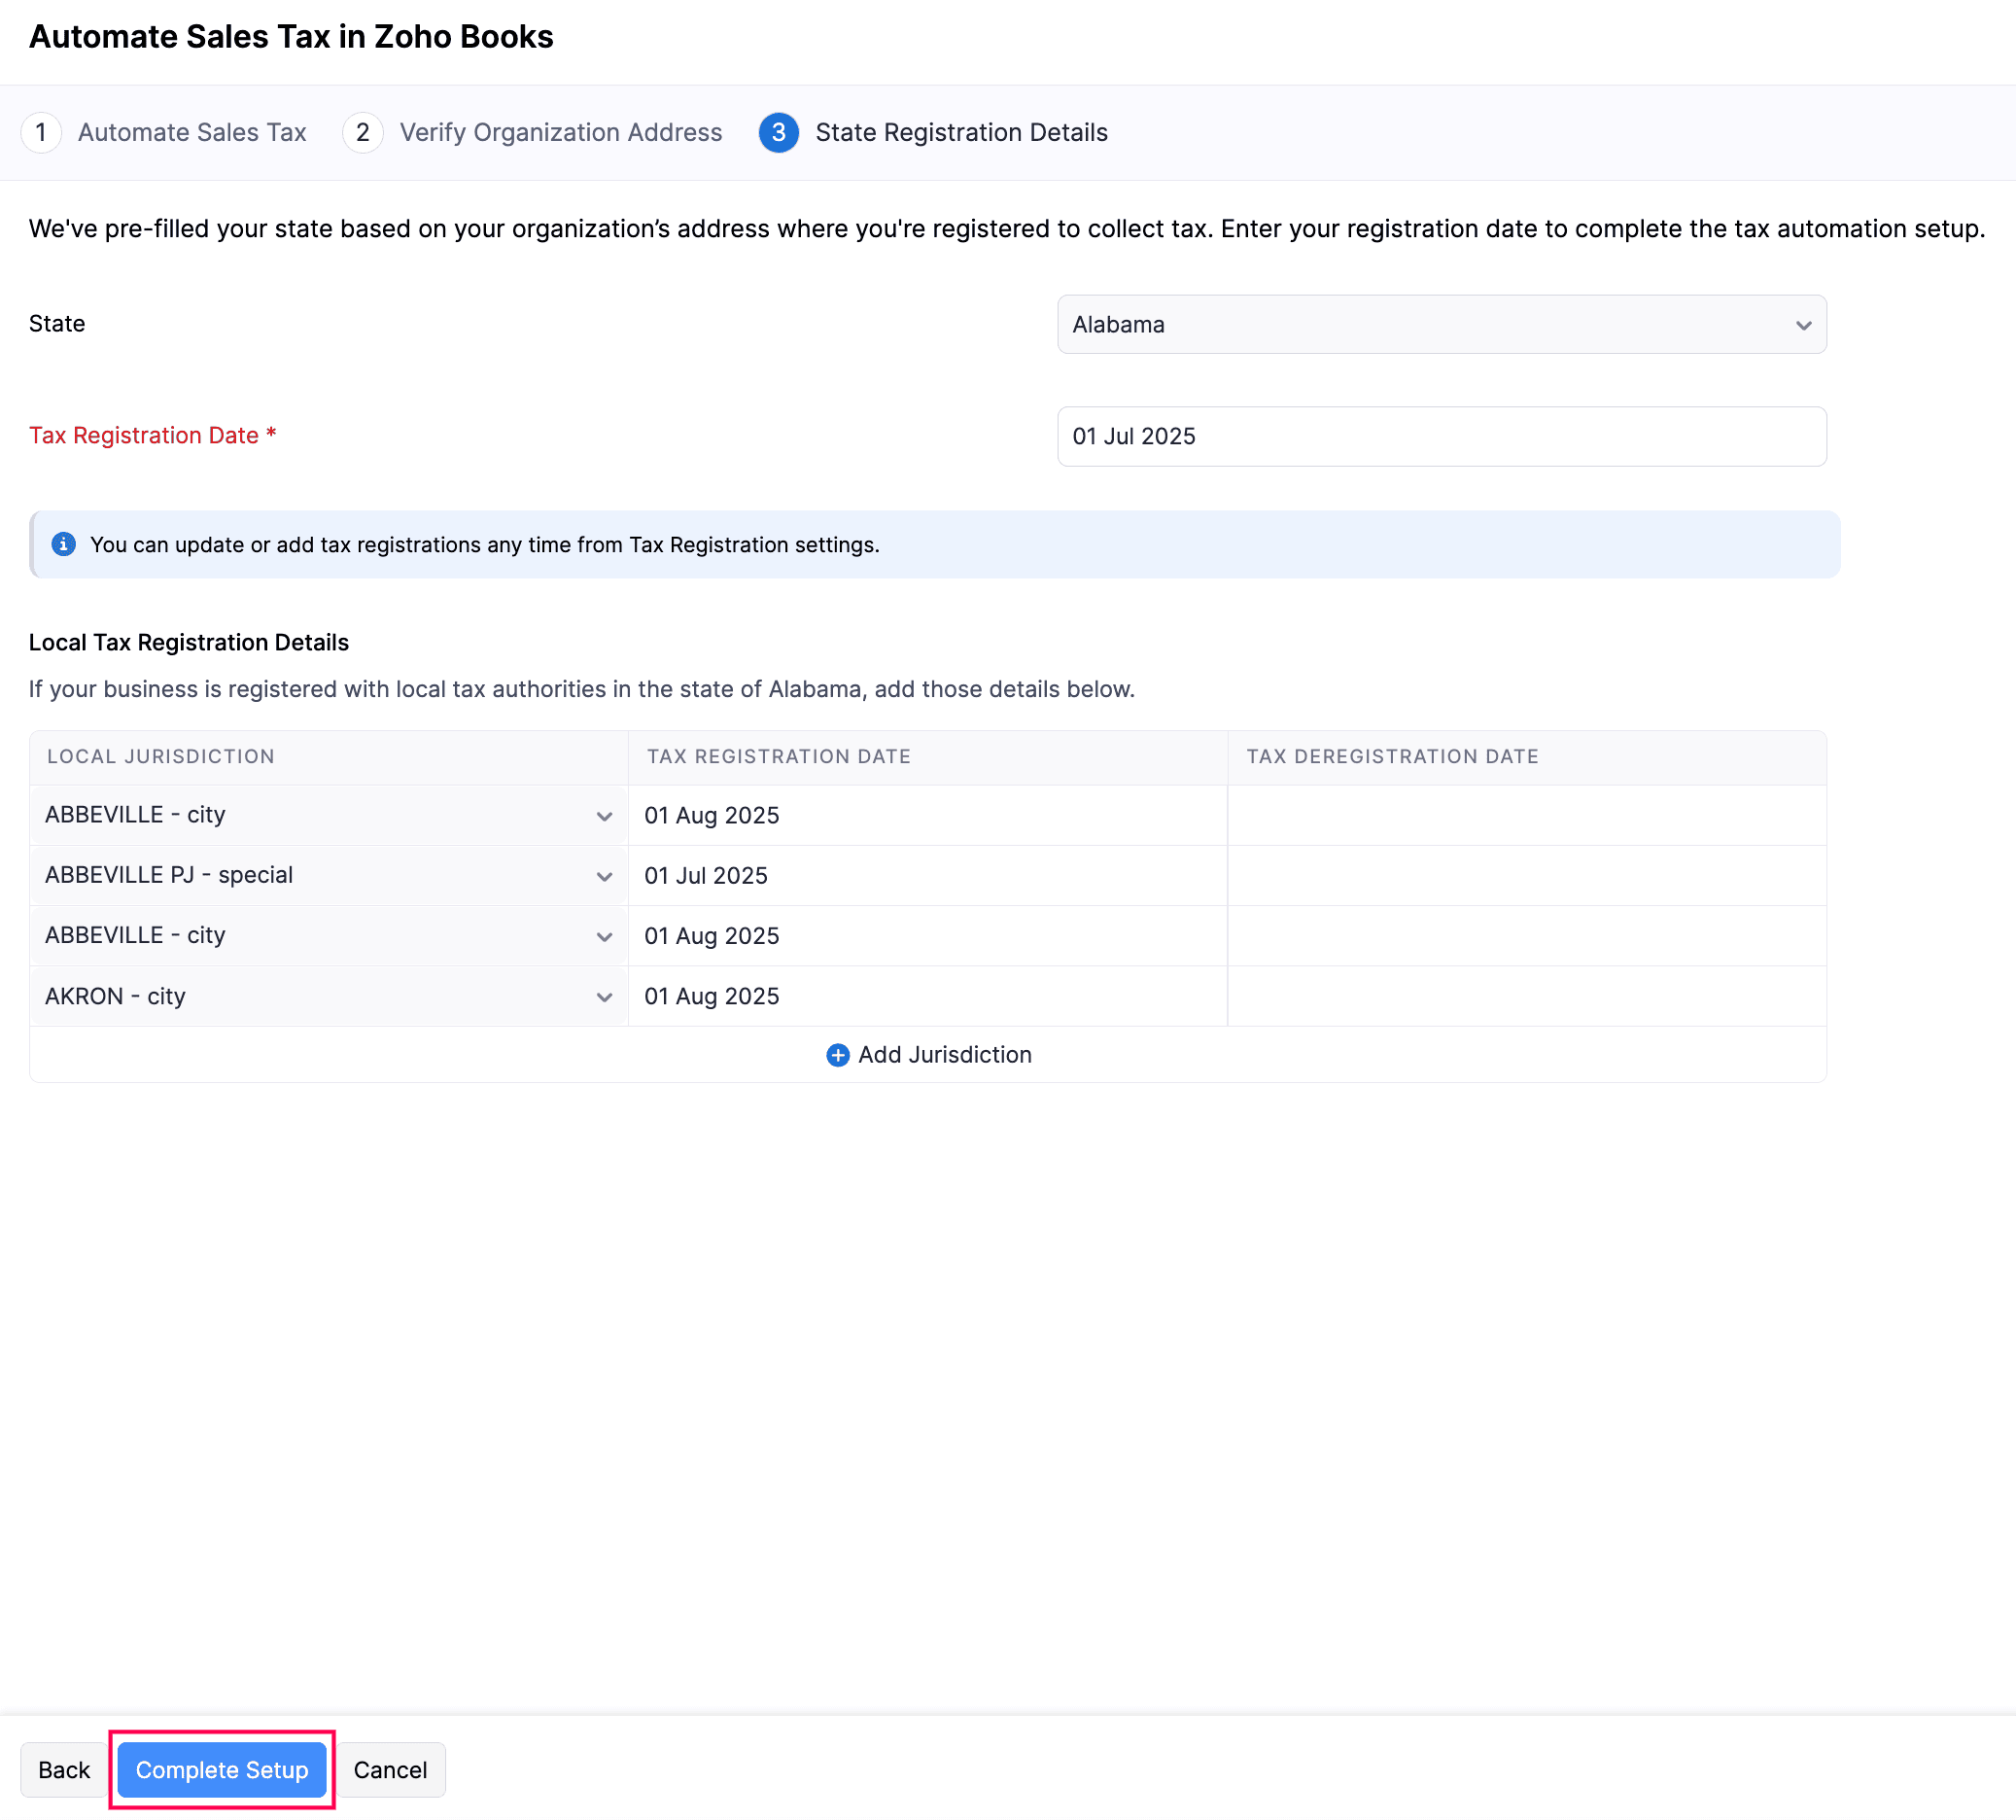Open the State dropdown showing Alabama

pos(1441,325)
